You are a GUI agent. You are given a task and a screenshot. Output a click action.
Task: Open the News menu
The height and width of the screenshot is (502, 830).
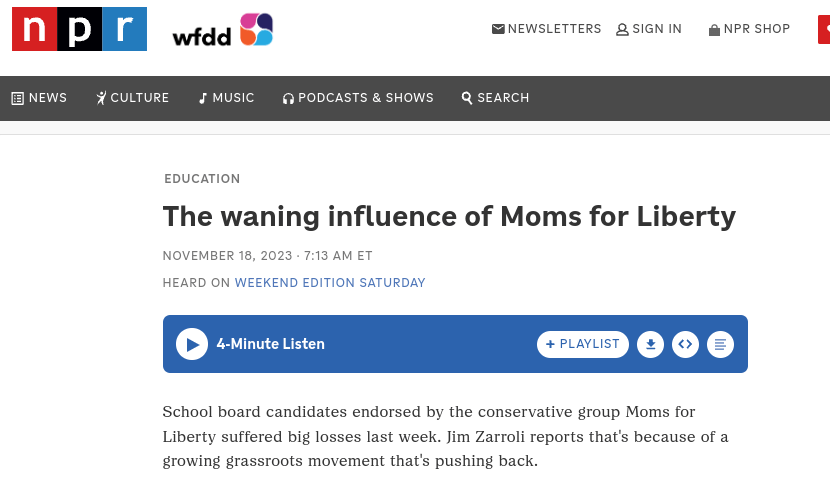pos(39,98)
